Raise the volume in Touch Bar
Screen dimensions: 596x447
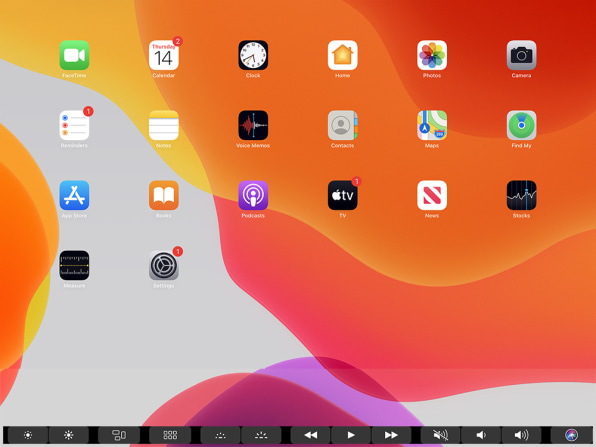pyautogui.click(x=521, y=435)
